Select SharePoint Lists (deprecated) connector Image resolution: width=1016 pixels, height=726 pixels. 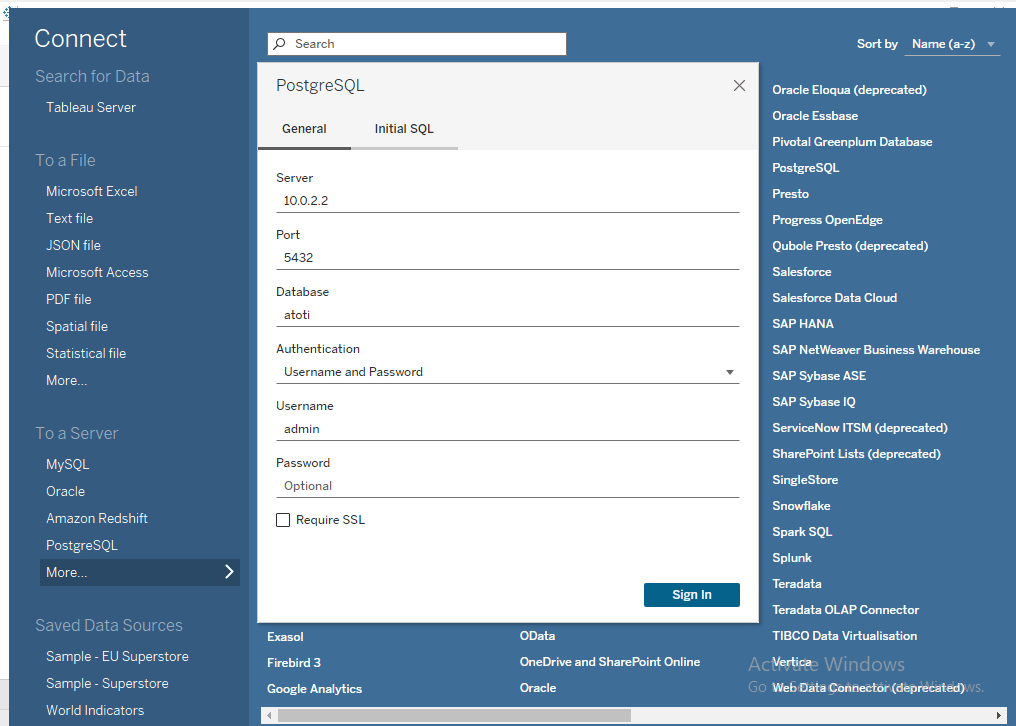tap(856, 454)
